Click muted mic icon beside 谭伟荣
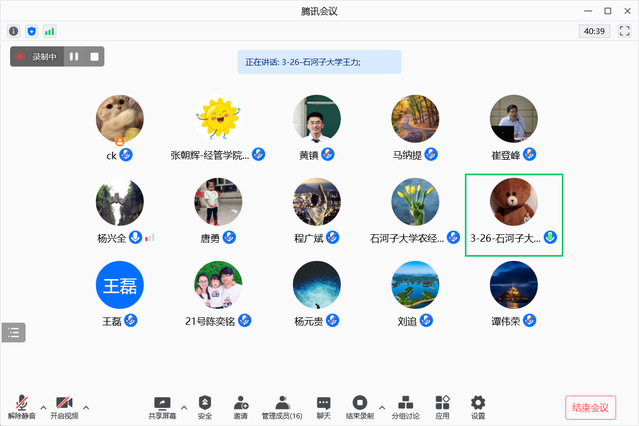Screen dimensions: 639x426 (x=529, y=320)
